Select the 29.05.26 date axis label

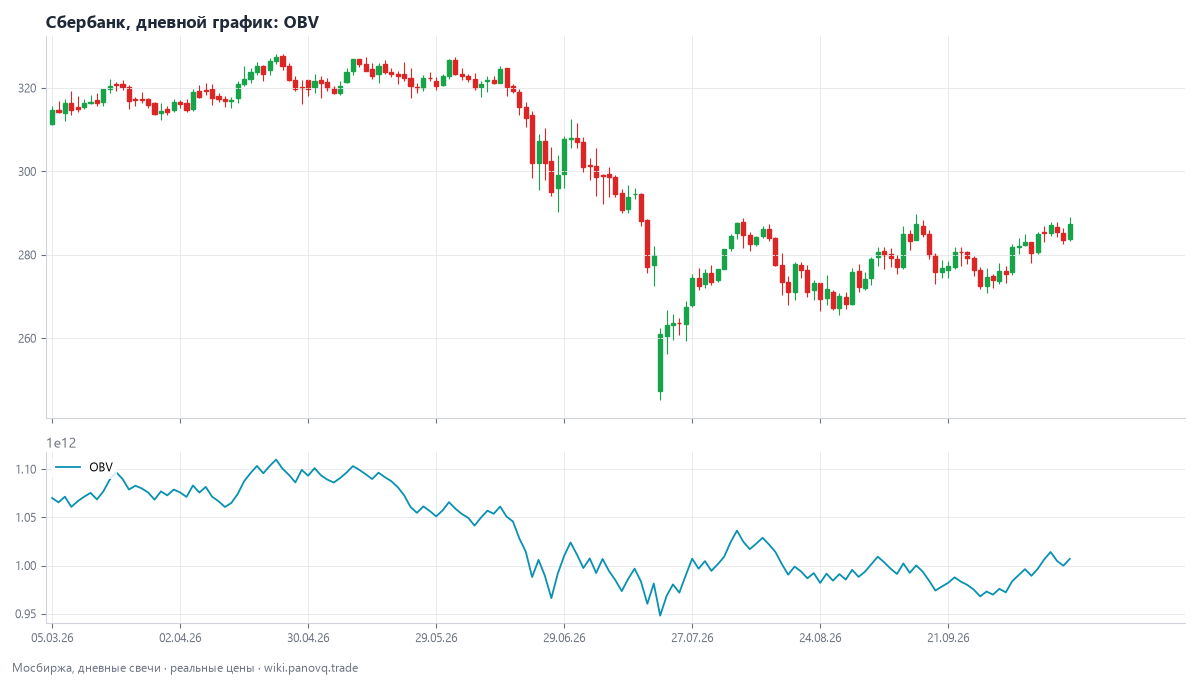pos(436,637)
